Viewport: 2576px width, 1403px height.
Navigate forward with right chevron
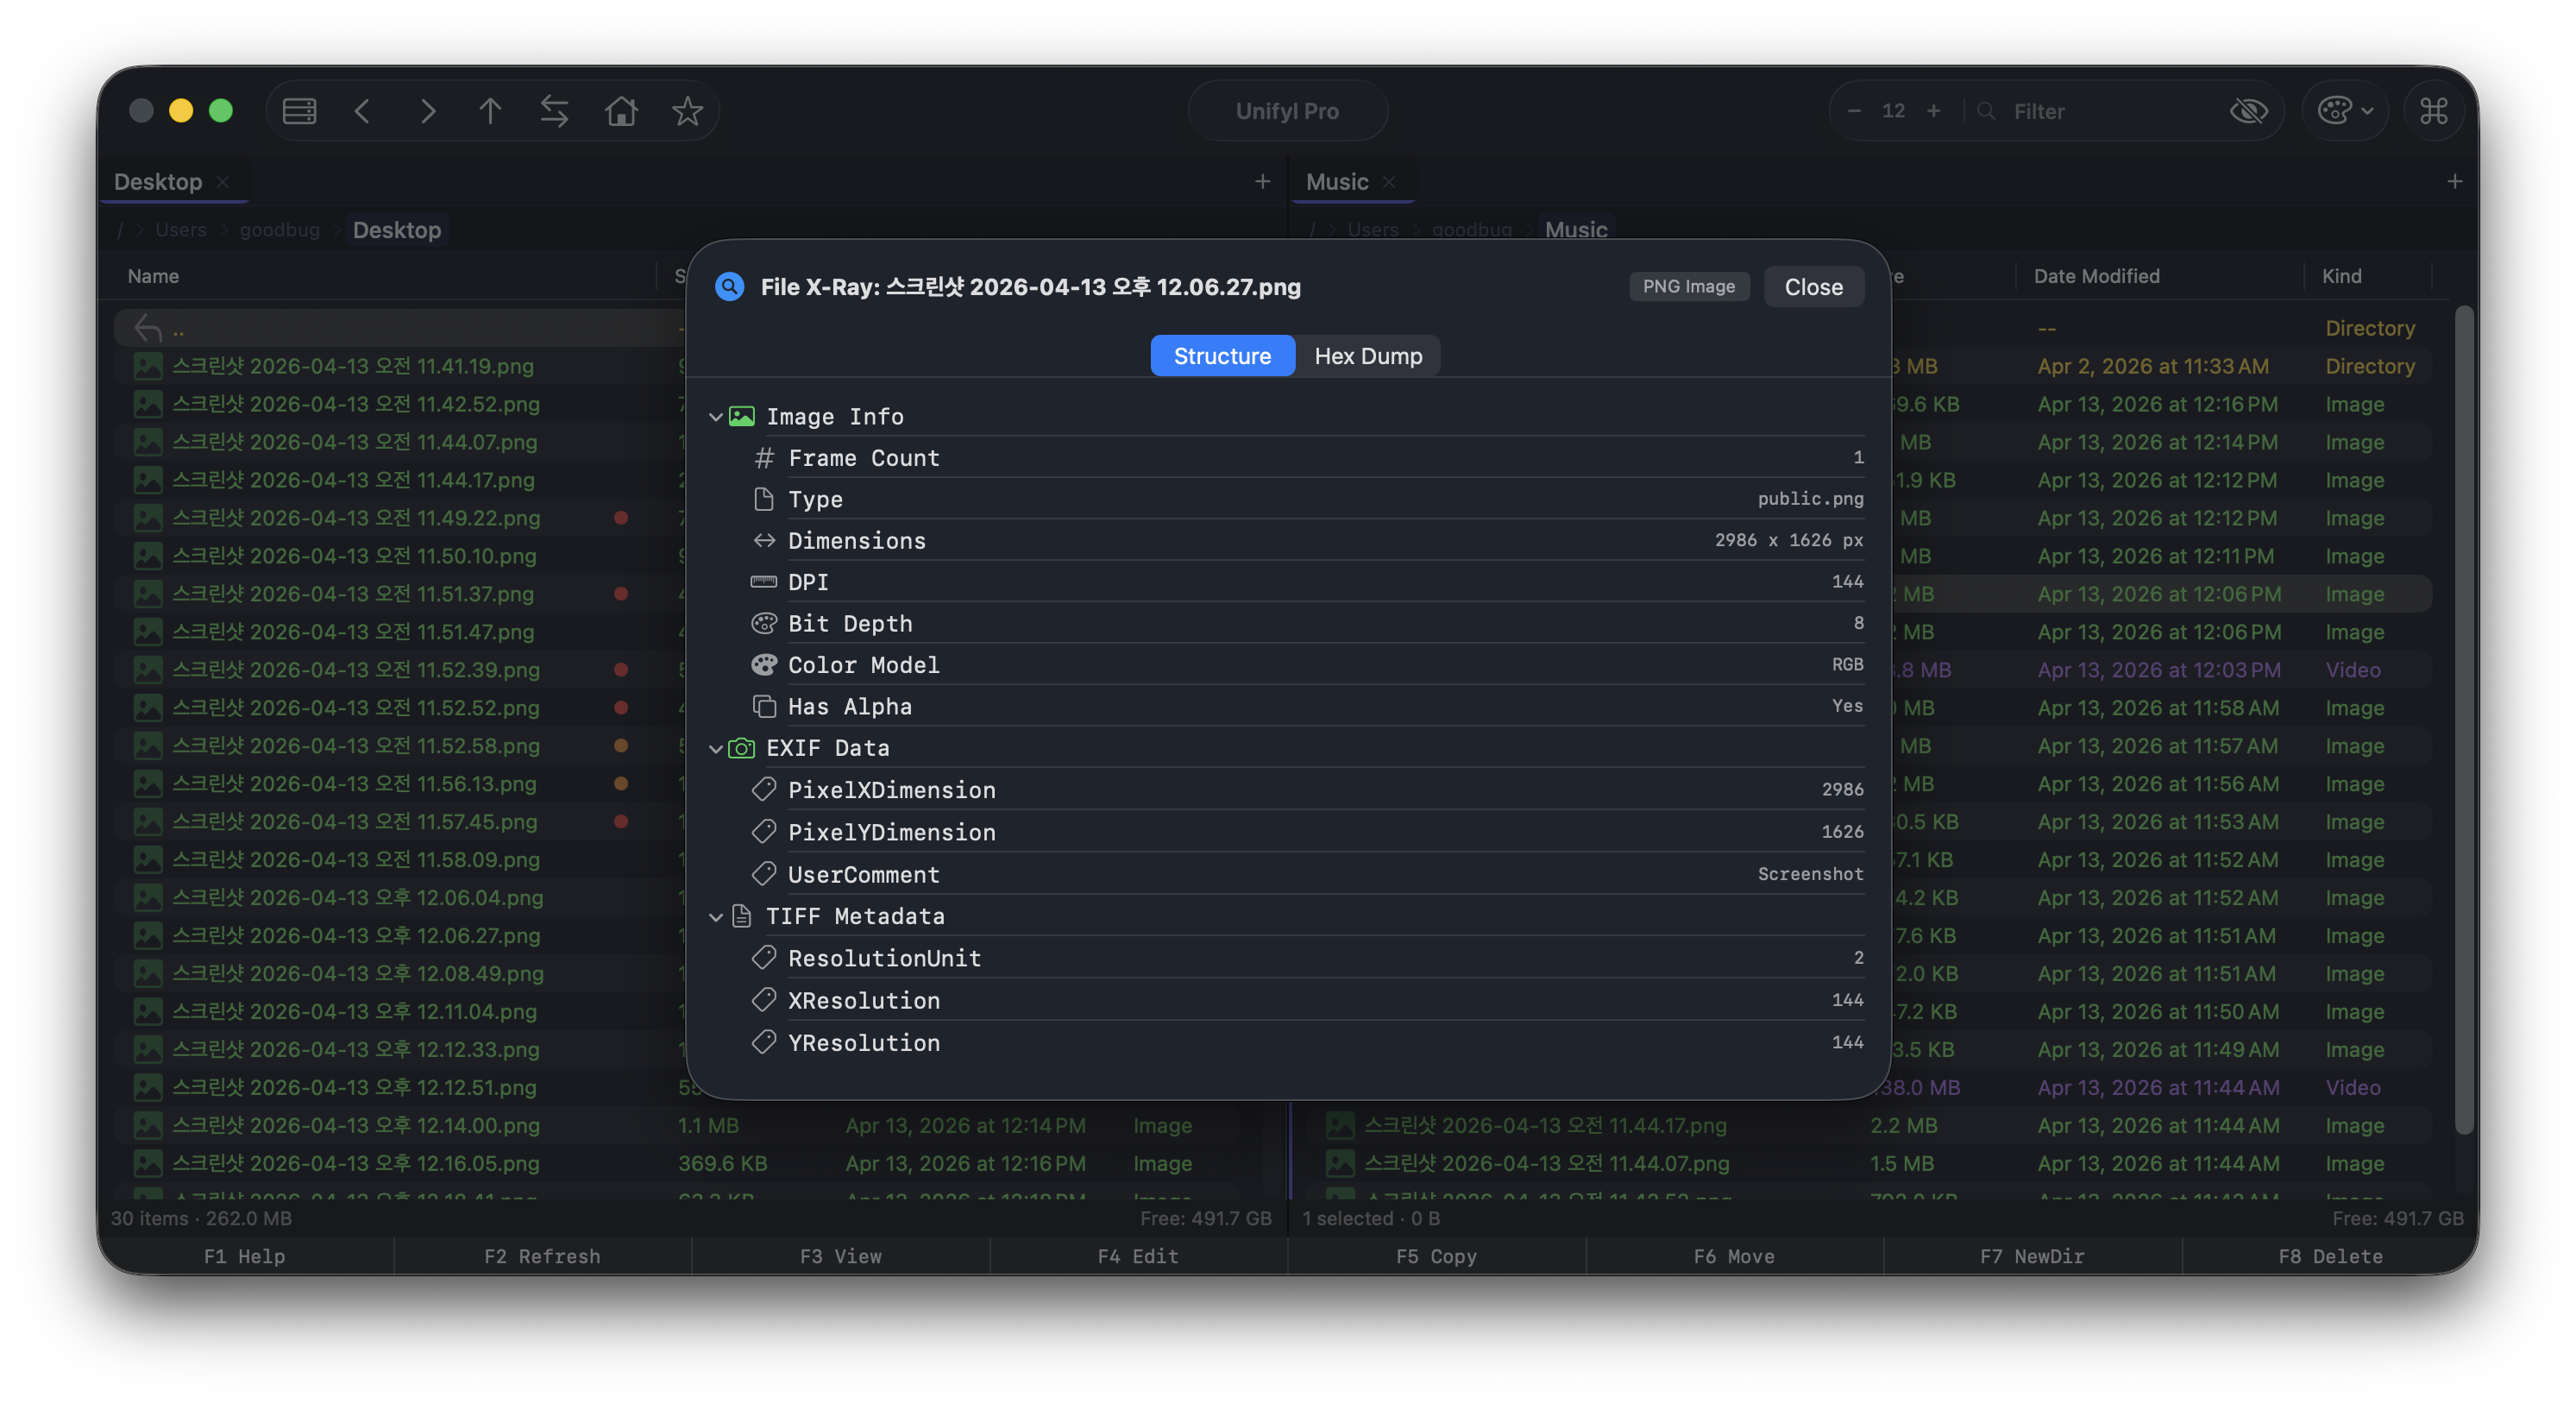pyautogui.click(x=427, y=111)
